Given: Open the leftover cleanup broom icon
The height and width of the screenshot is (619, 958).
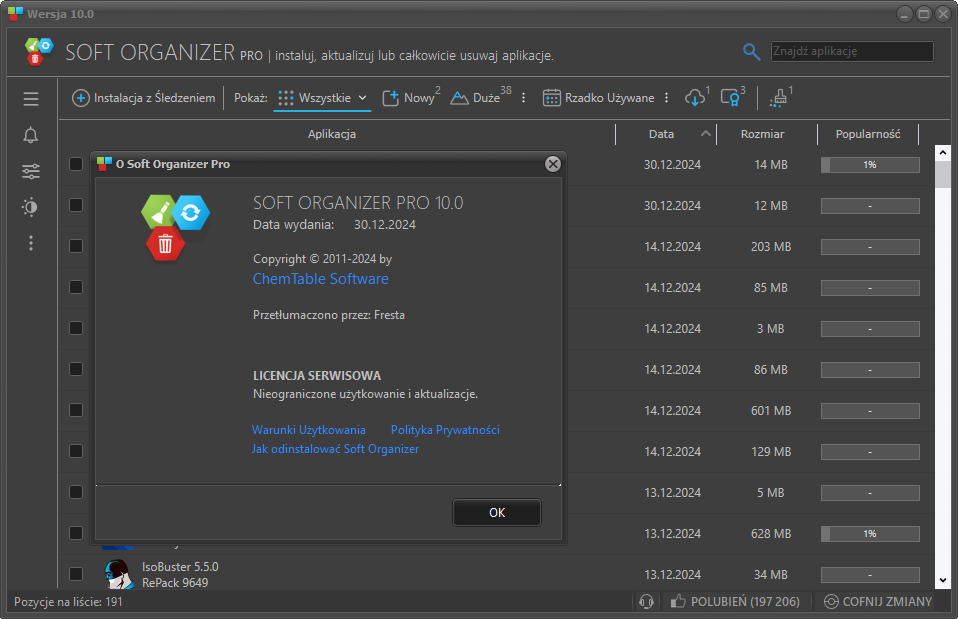Looking at the screenshot, I should tap(780, 97).
